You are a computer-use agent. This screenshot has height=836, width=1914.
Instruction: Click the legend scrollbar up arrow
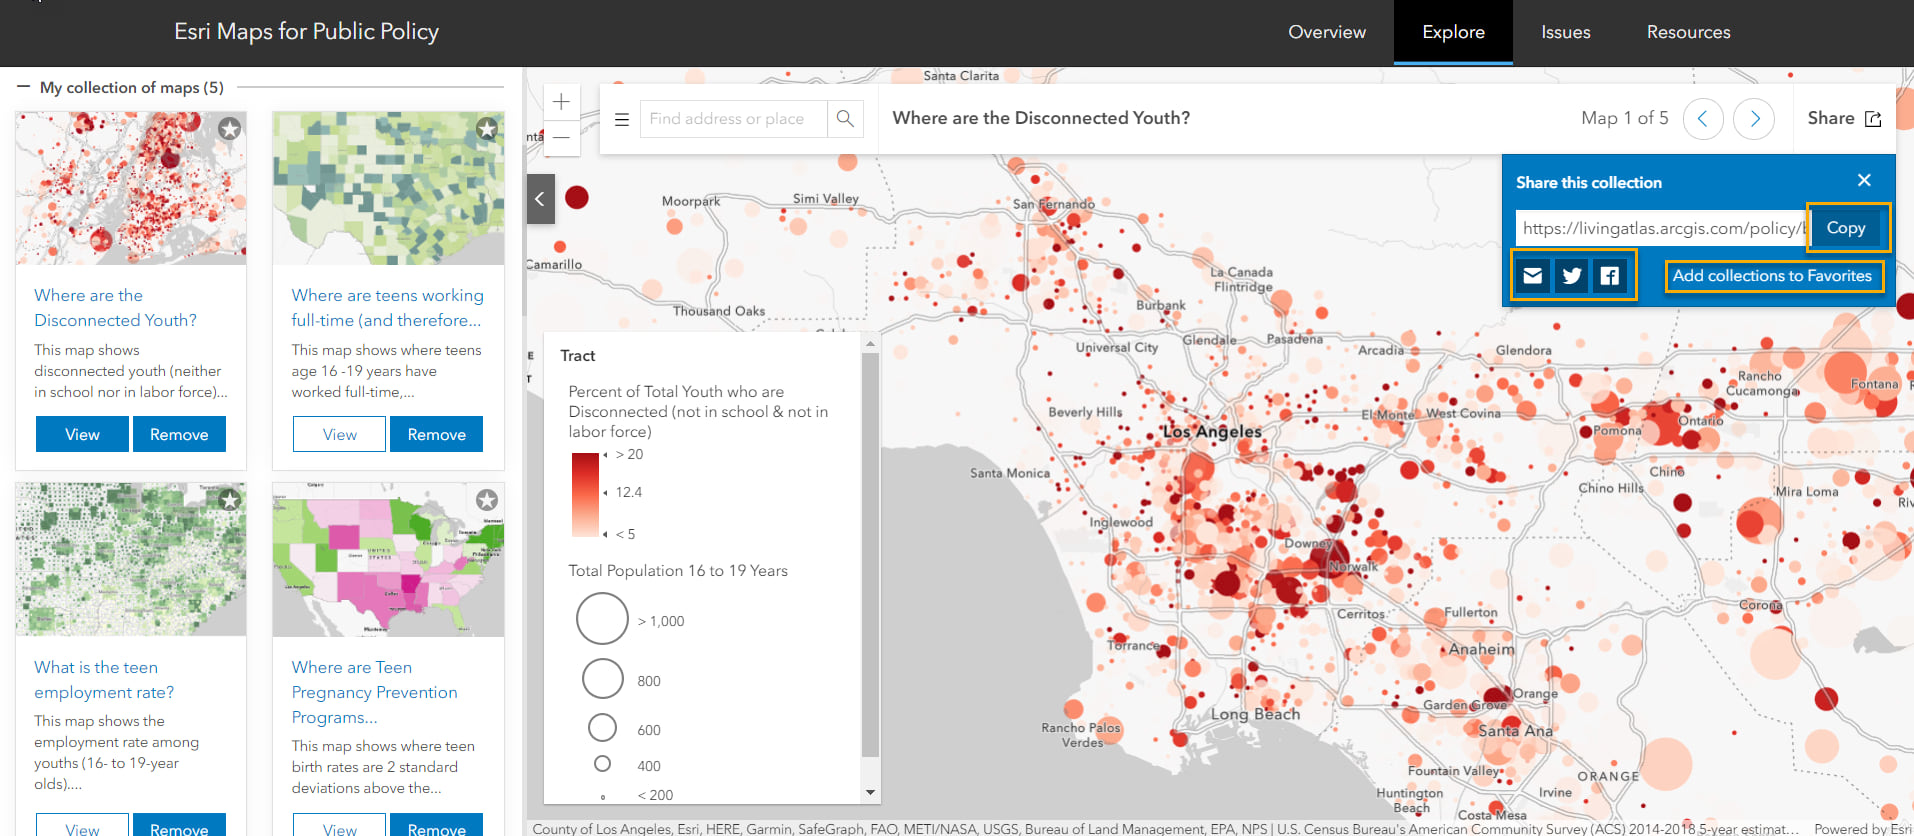(870, 343)
